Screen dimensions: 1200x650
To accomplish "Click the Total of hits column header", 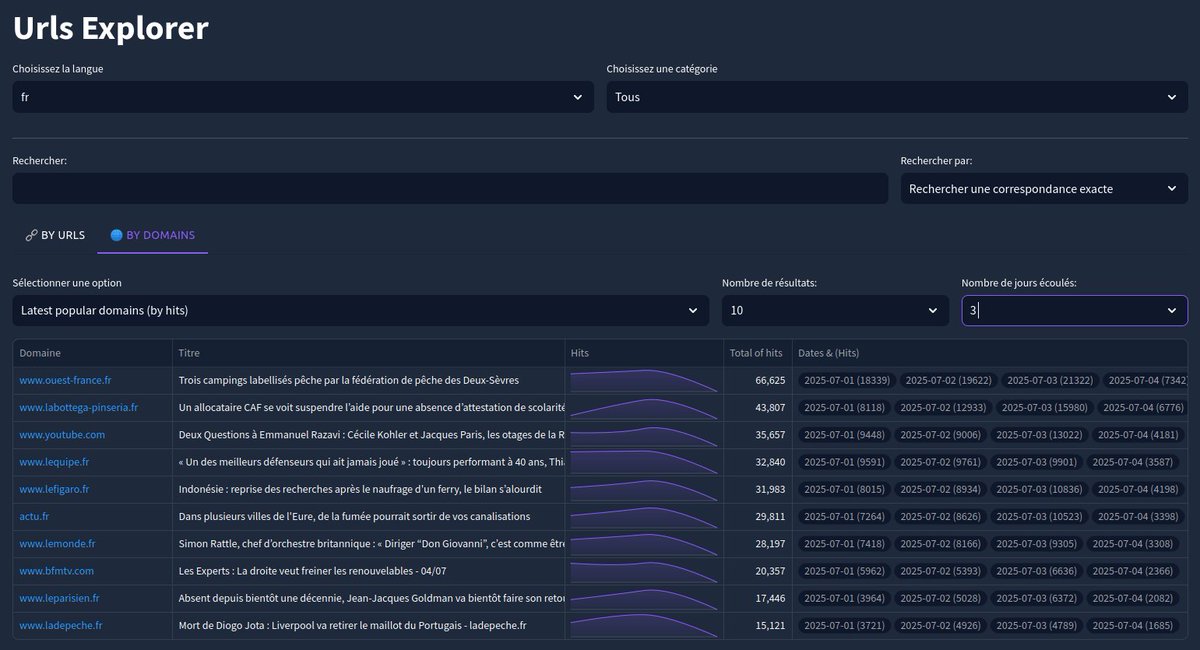I will tap(756, 353).
